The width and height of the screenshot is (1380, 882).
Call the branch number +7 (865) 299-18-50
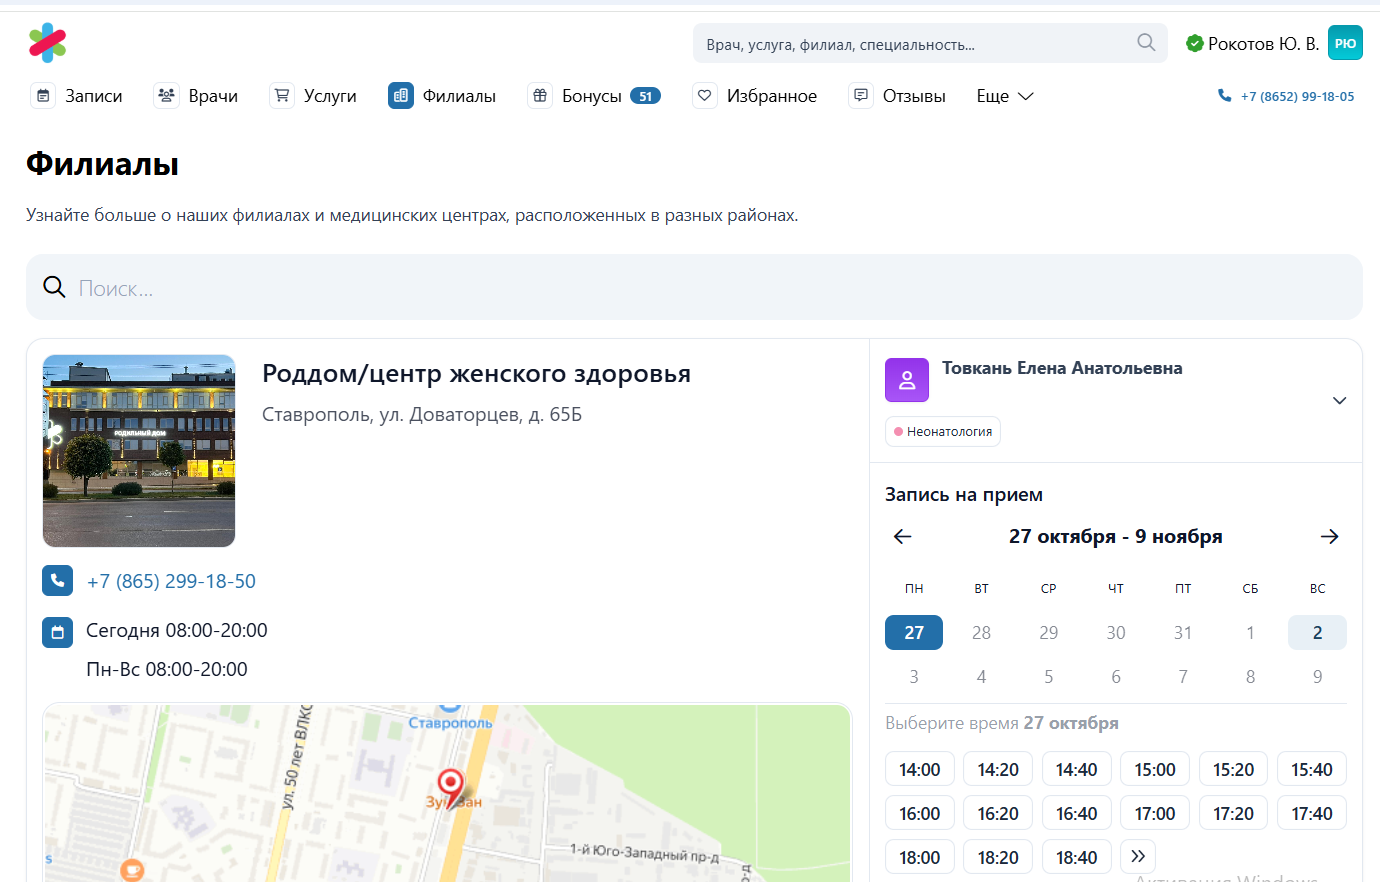click(x=171, y=581)
